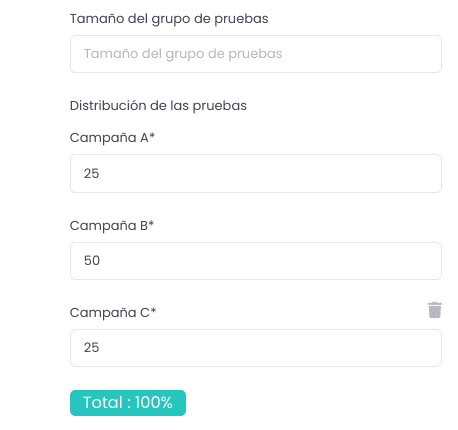Image resolution: width=458 pixels, height=430 pixels.
Task: Click the 100% figure in the total badge
Action: click(154, 403)
